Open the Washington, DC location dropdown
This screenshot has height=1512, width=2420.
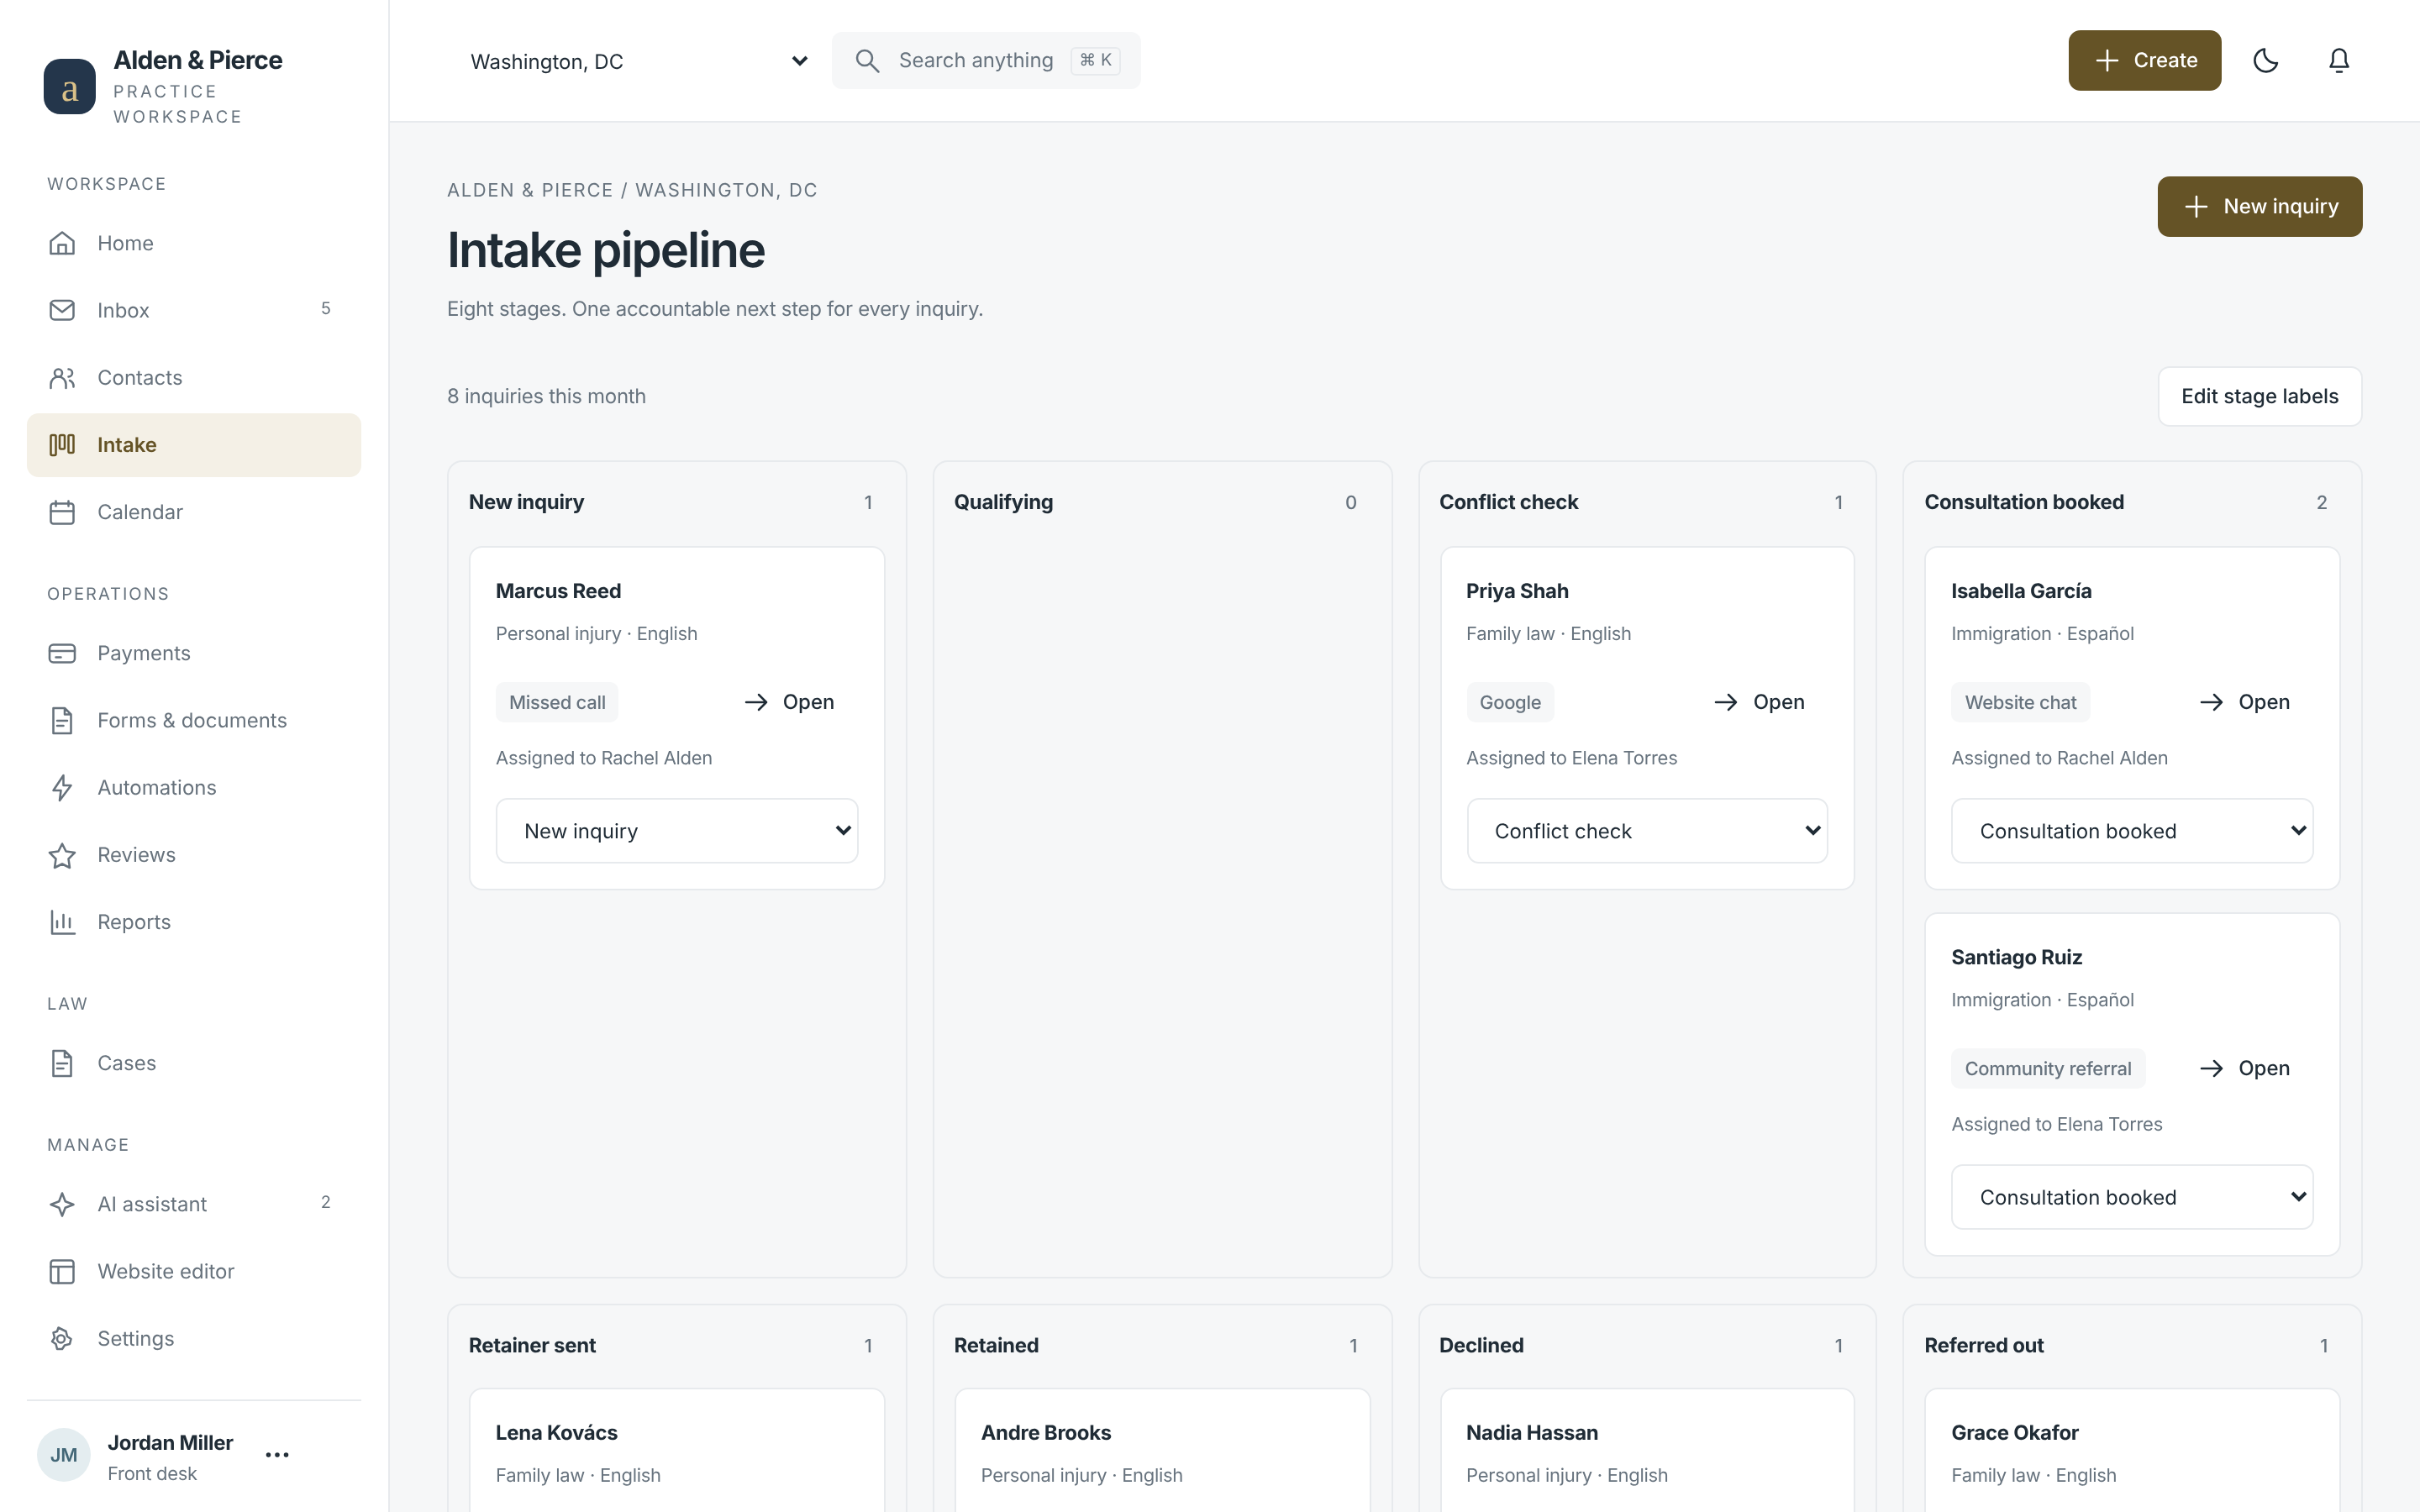(638, 61)
